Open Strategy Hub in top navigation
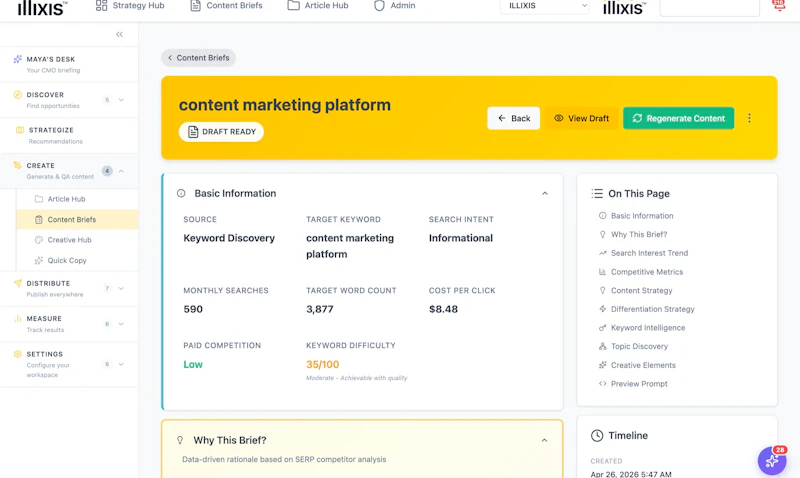The width and height of the screenshot is (800, 478). point(130,6)
